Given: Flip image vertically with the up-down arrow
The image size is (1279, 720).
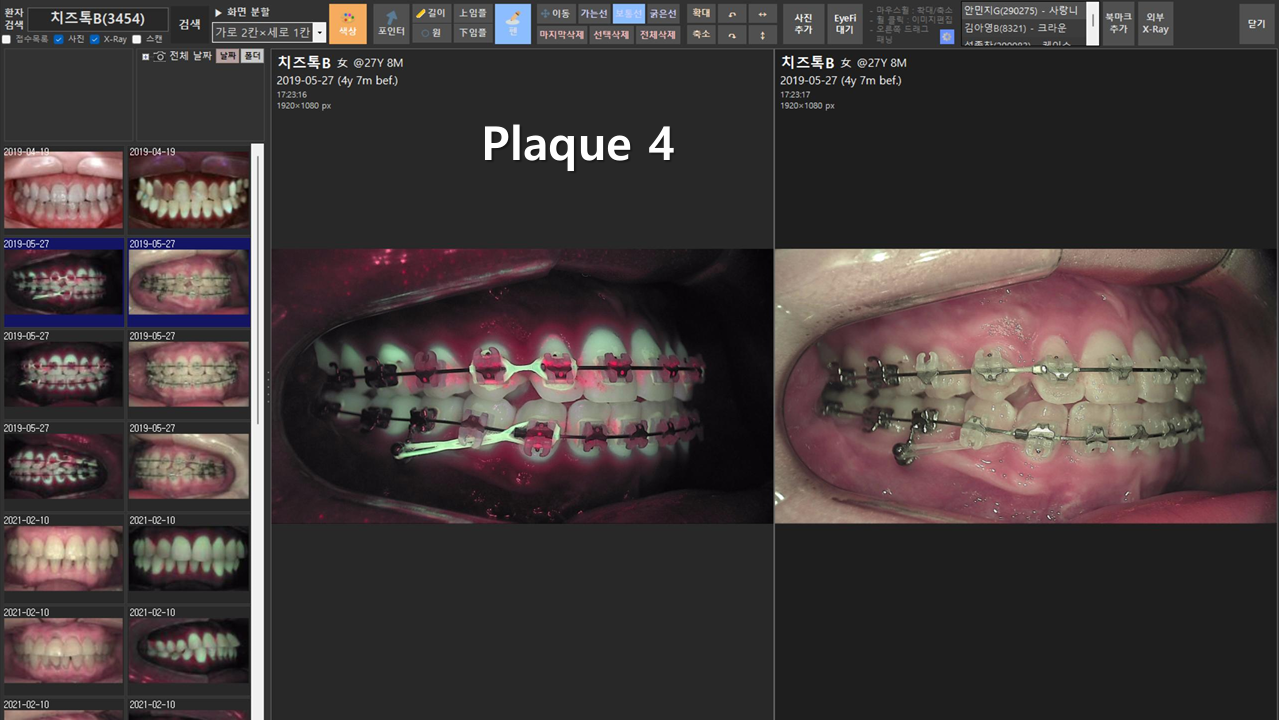Looking at the screenshot, I should pyautogui.click(x=763, y=34).
